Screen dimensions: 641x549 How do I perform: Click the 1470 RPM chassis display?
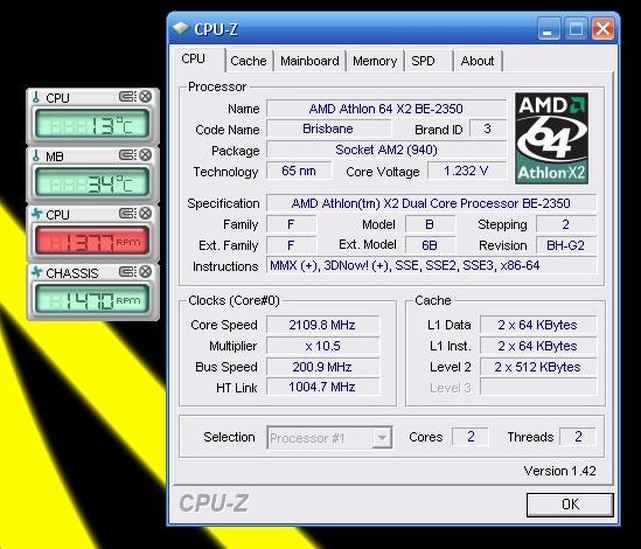pyautogui.click(x=92, y=299)
